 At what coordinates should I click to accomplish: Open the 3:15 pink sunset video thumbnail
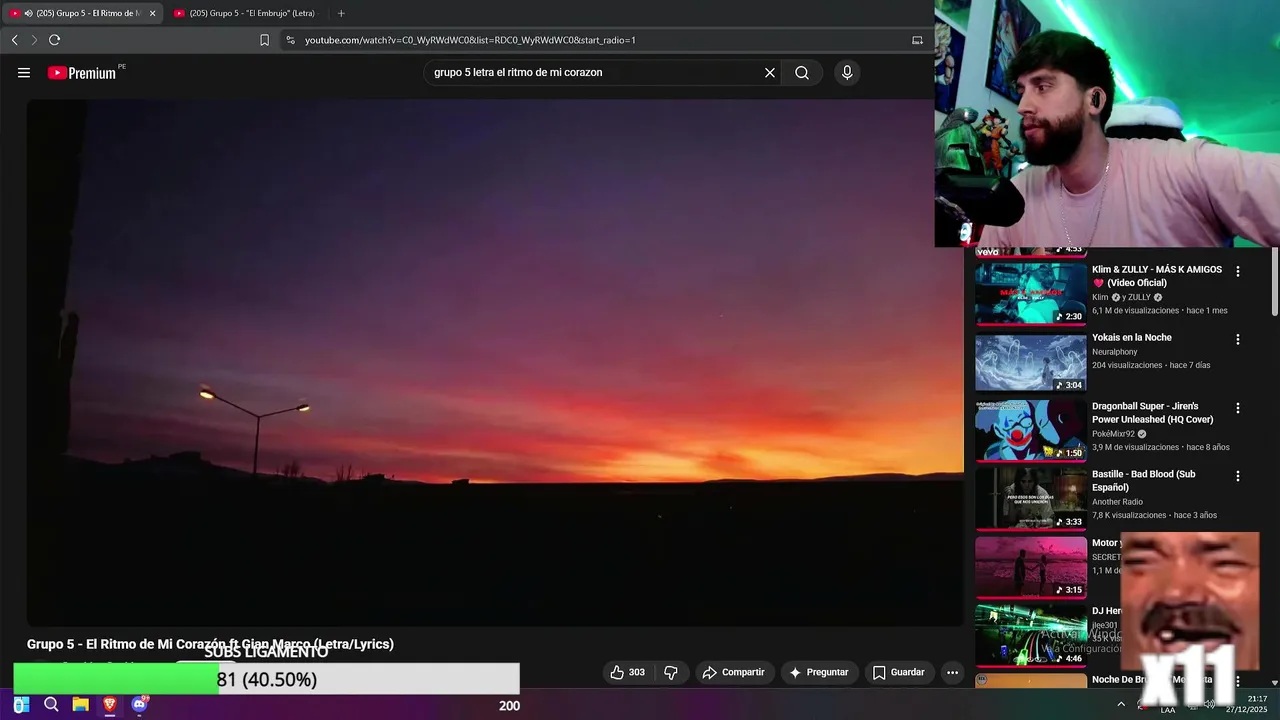1031,567
